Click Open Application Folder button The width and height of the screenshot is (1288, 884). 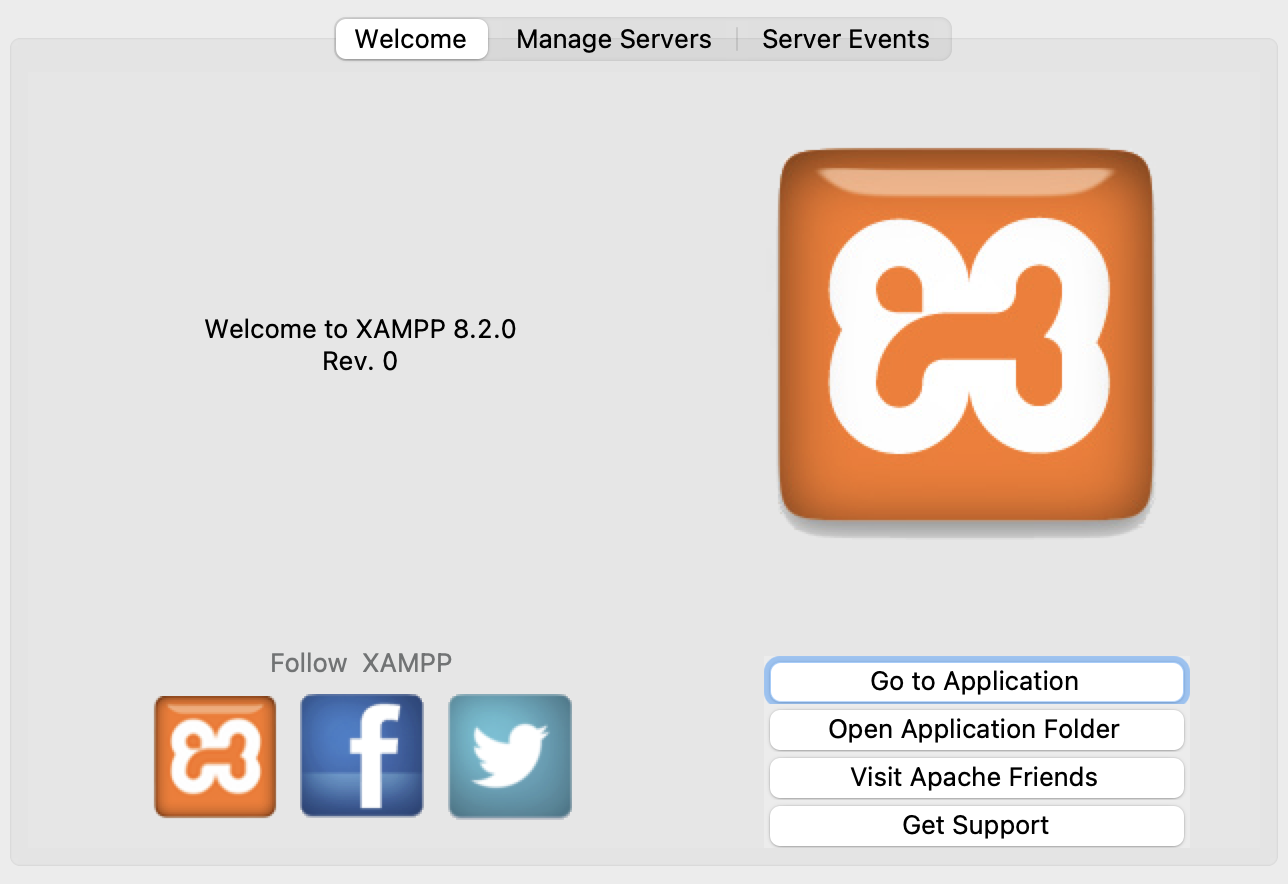coord(976,730)
